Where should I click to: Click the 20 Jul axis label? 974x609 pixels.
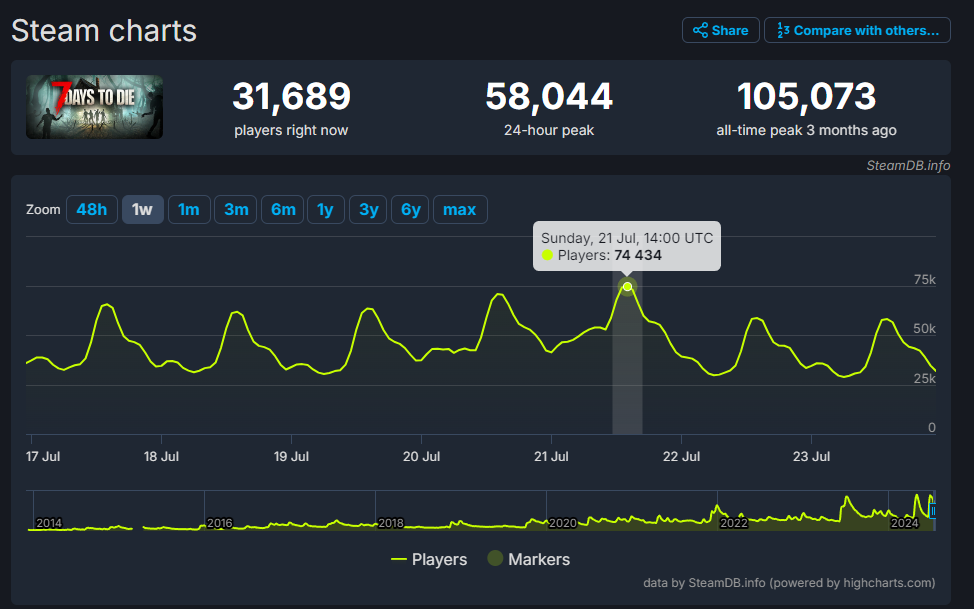421,456
